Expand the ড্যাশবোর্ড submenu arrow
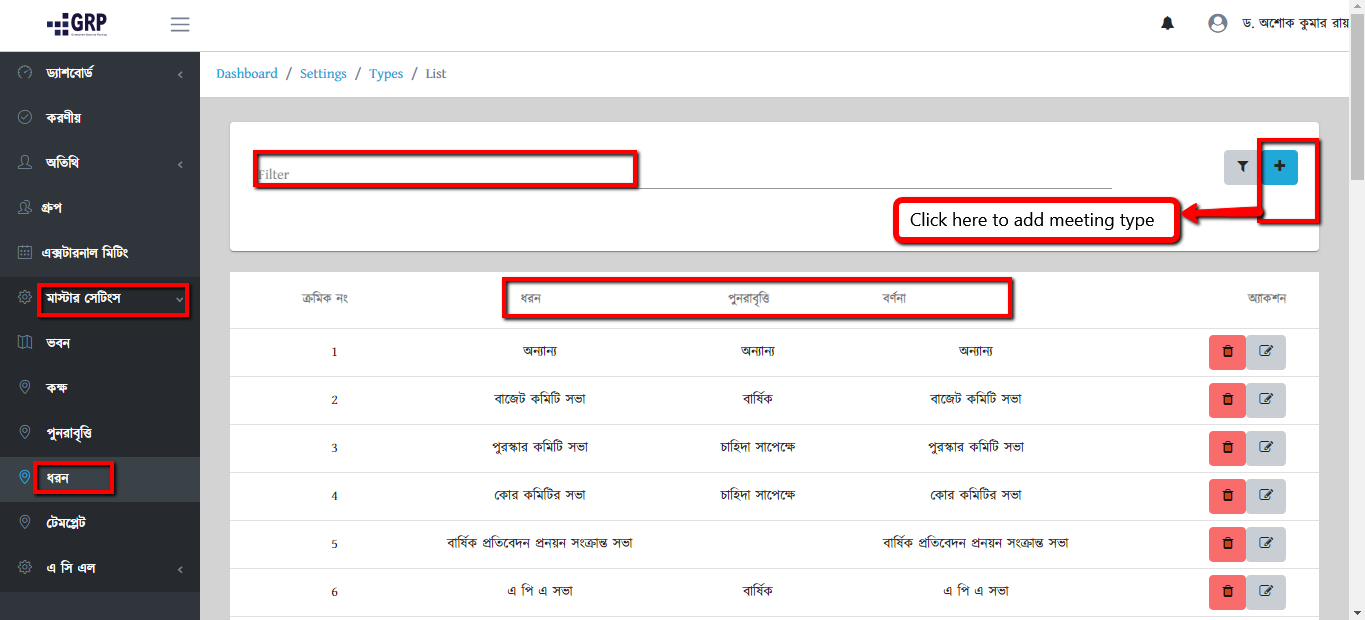Image resolution: width=1365 pixels, height=620 pixels. point(180,74)
